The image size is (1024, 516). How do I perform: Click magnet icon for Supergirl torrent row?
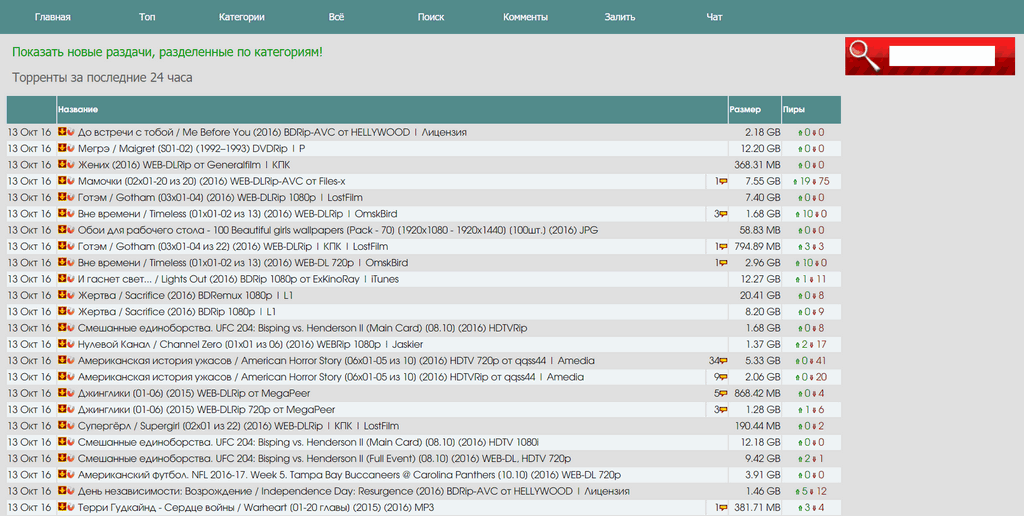[71, 426]
